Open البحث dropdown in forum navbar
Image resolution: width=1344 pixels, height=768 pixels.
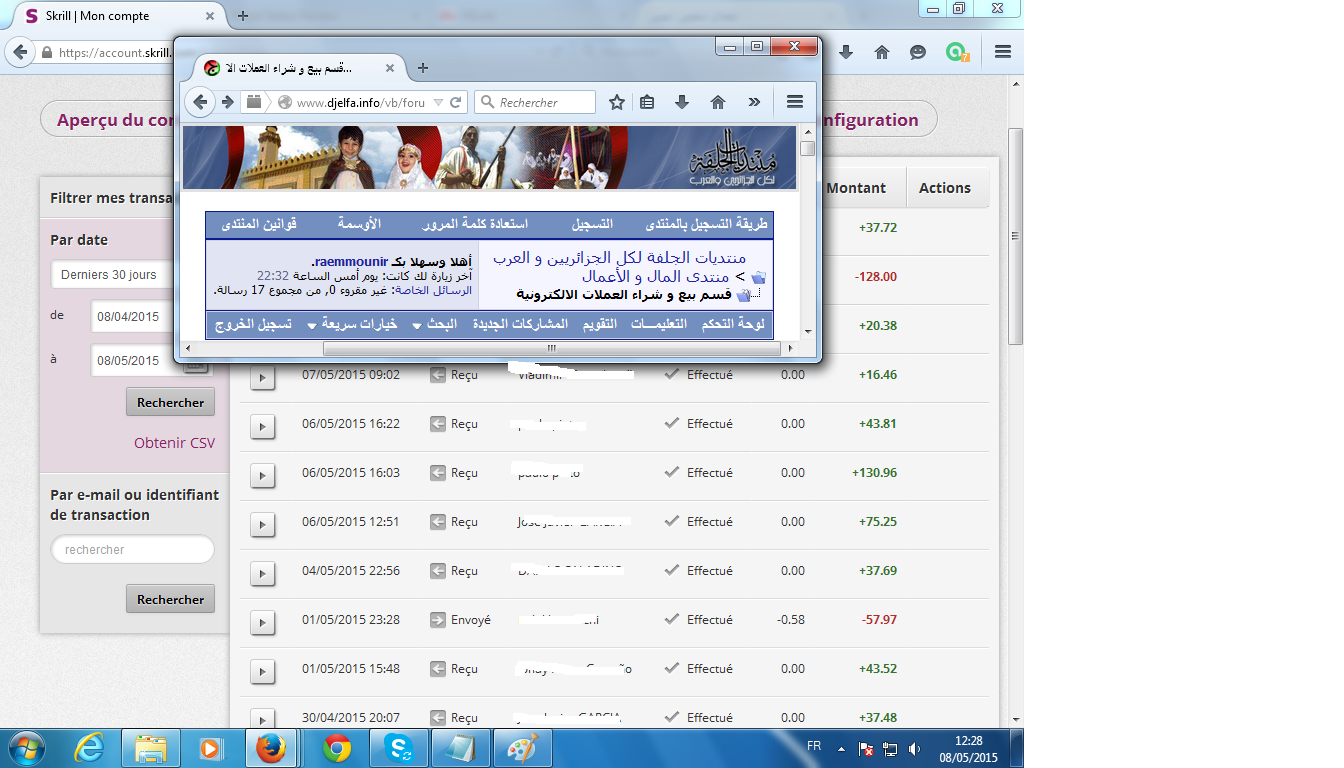[x=435, y=324]
